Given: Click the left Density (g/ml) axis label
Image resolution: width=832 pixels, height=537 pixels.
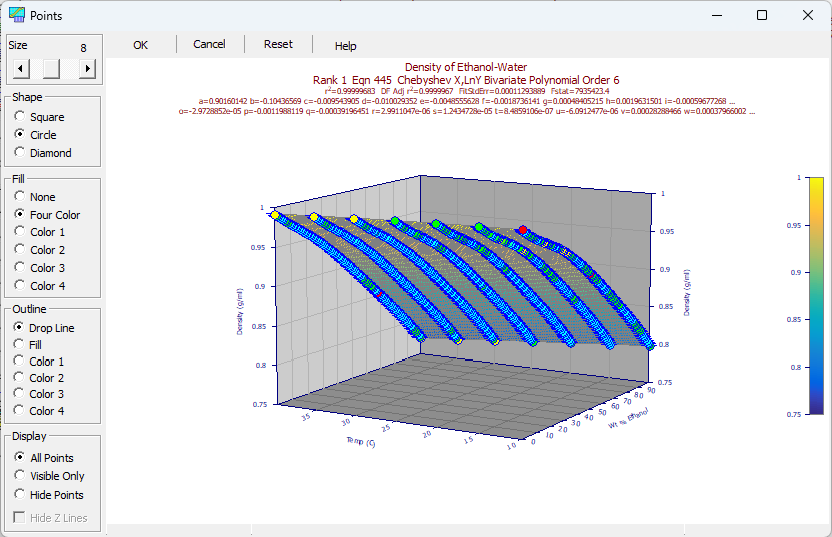Looking at the screenshot, I should 240,311.
